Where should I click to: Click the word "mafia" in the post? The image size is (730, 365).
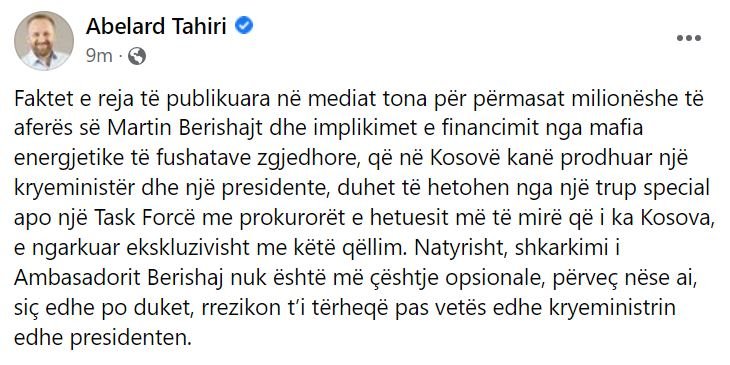(619, 128)
